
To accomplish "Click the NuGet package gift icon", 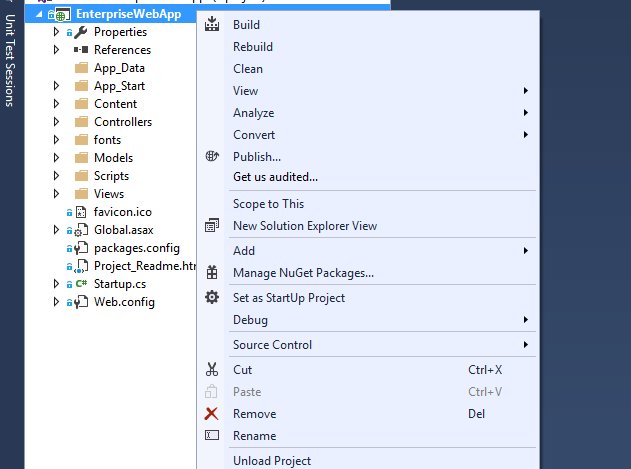I will [212, 273].
